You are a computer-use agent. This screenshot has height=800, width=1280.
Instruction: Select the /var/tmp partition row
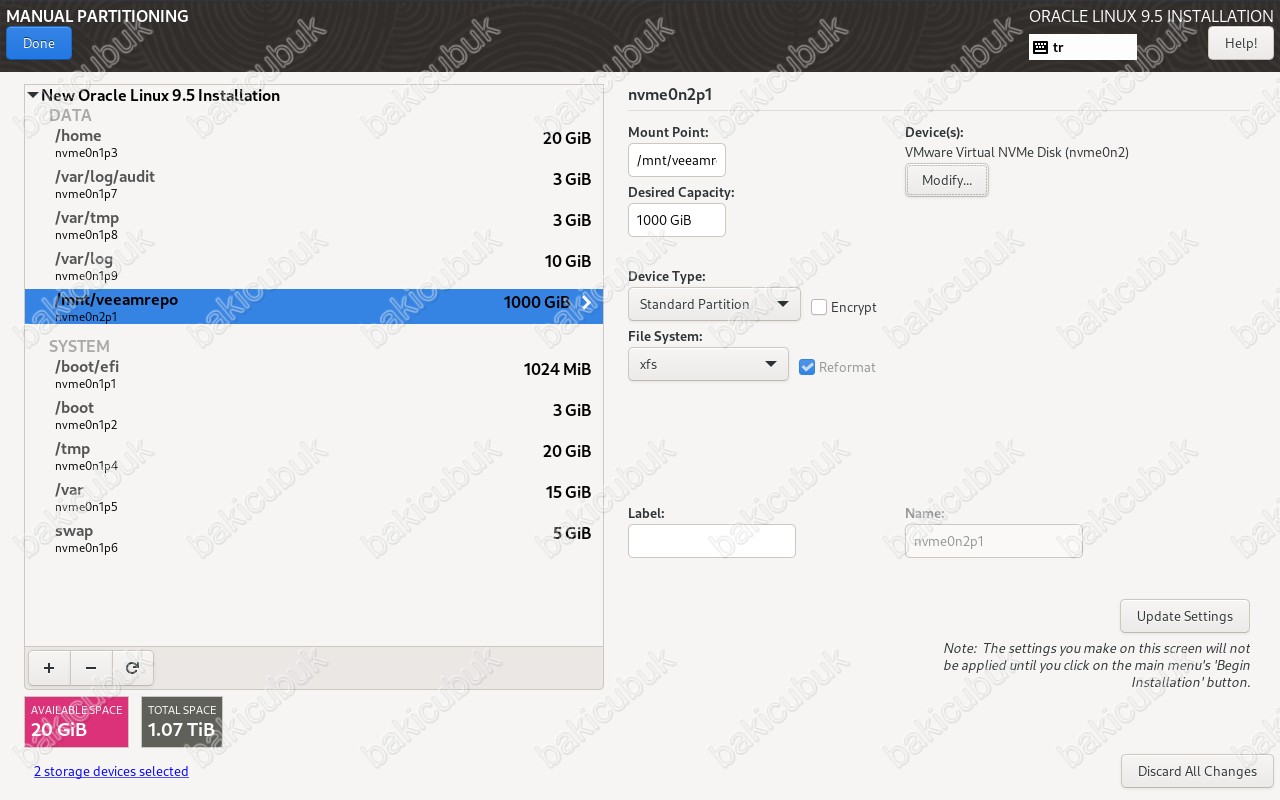(x=314, y=225)
